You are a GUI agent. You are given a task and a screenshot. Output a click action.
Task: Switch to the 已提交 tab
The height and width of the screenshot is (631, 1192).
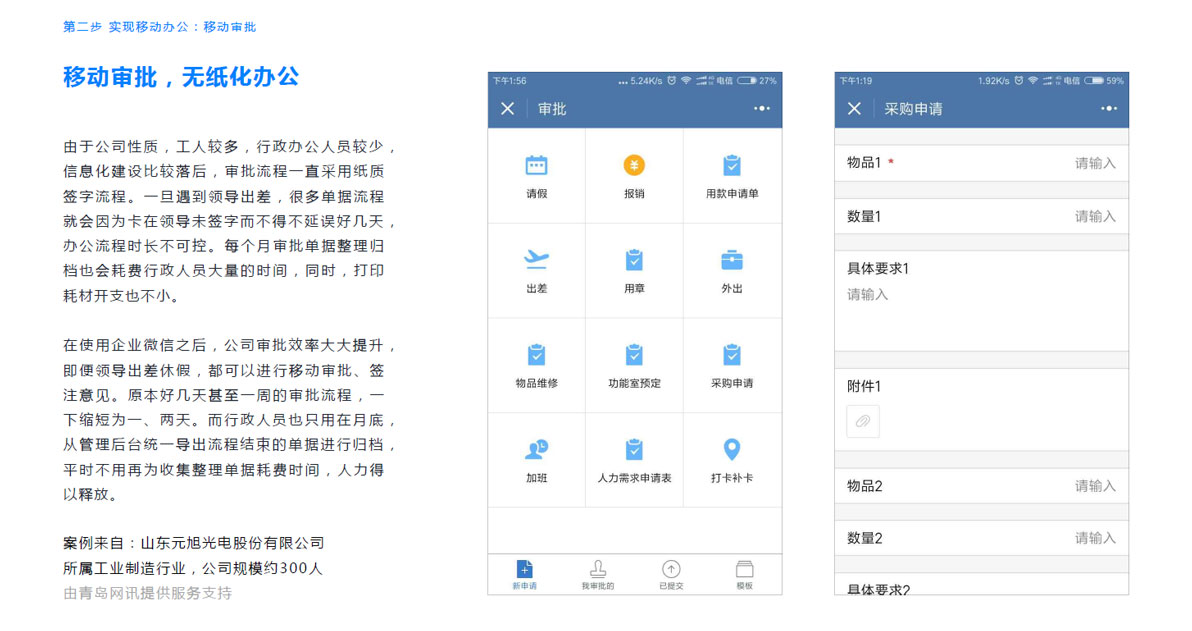[x=670, y=575]
